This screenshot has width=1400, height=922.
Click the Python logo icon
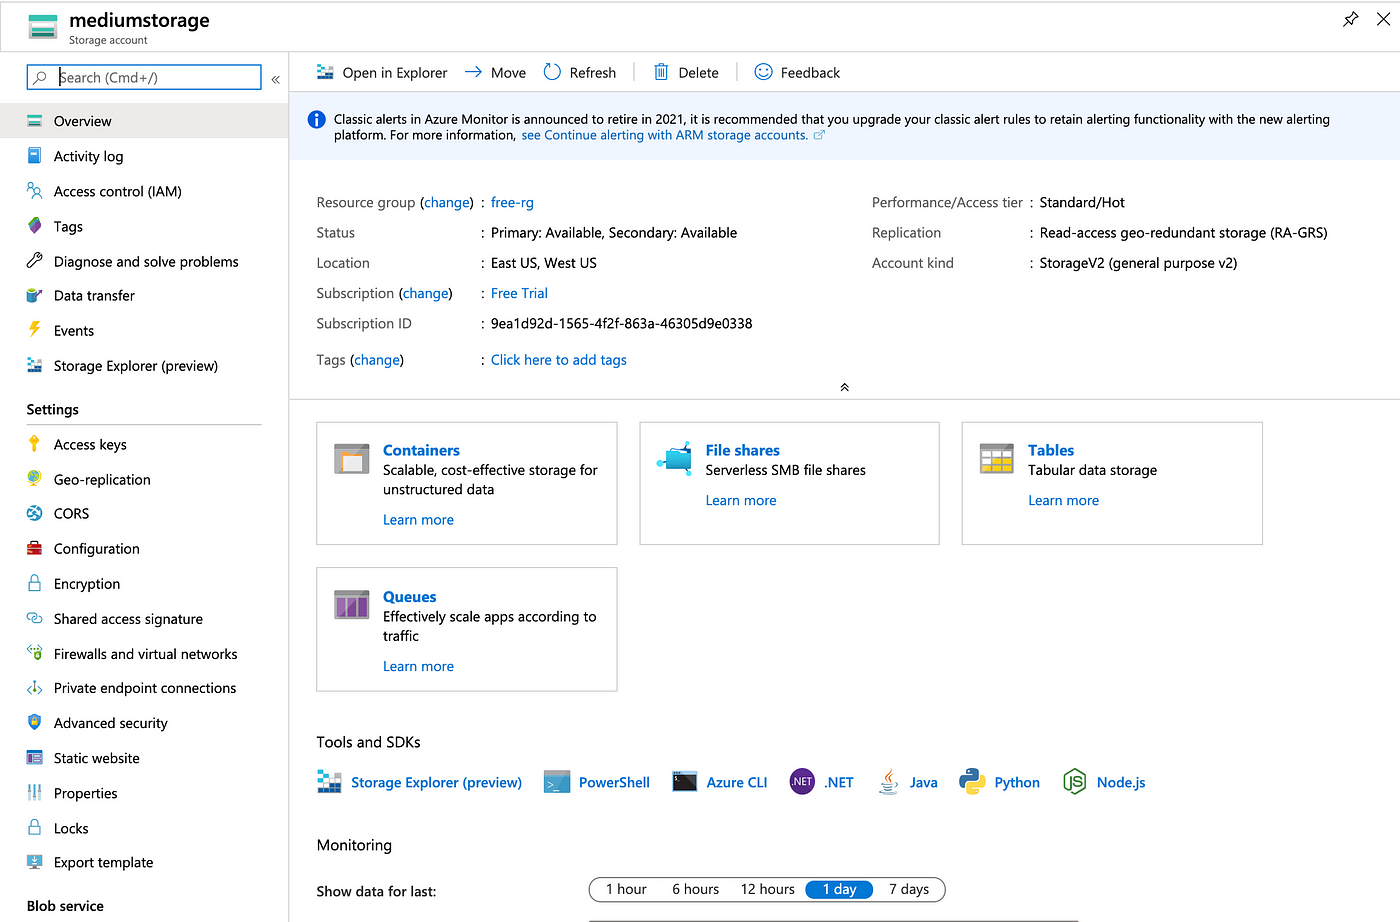[x=972, y=782]
